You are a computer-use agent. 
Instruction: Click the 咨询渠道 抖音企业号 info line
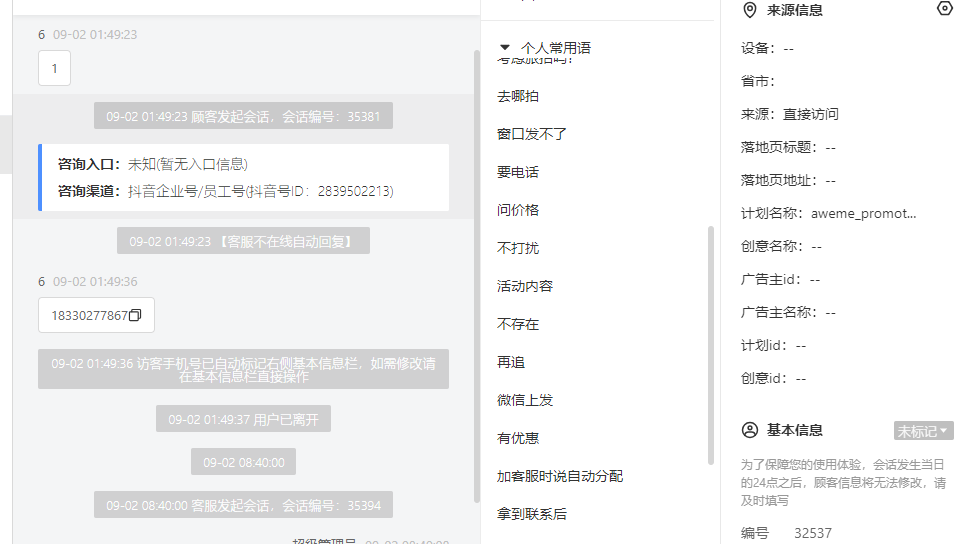[x=226, y=192]
